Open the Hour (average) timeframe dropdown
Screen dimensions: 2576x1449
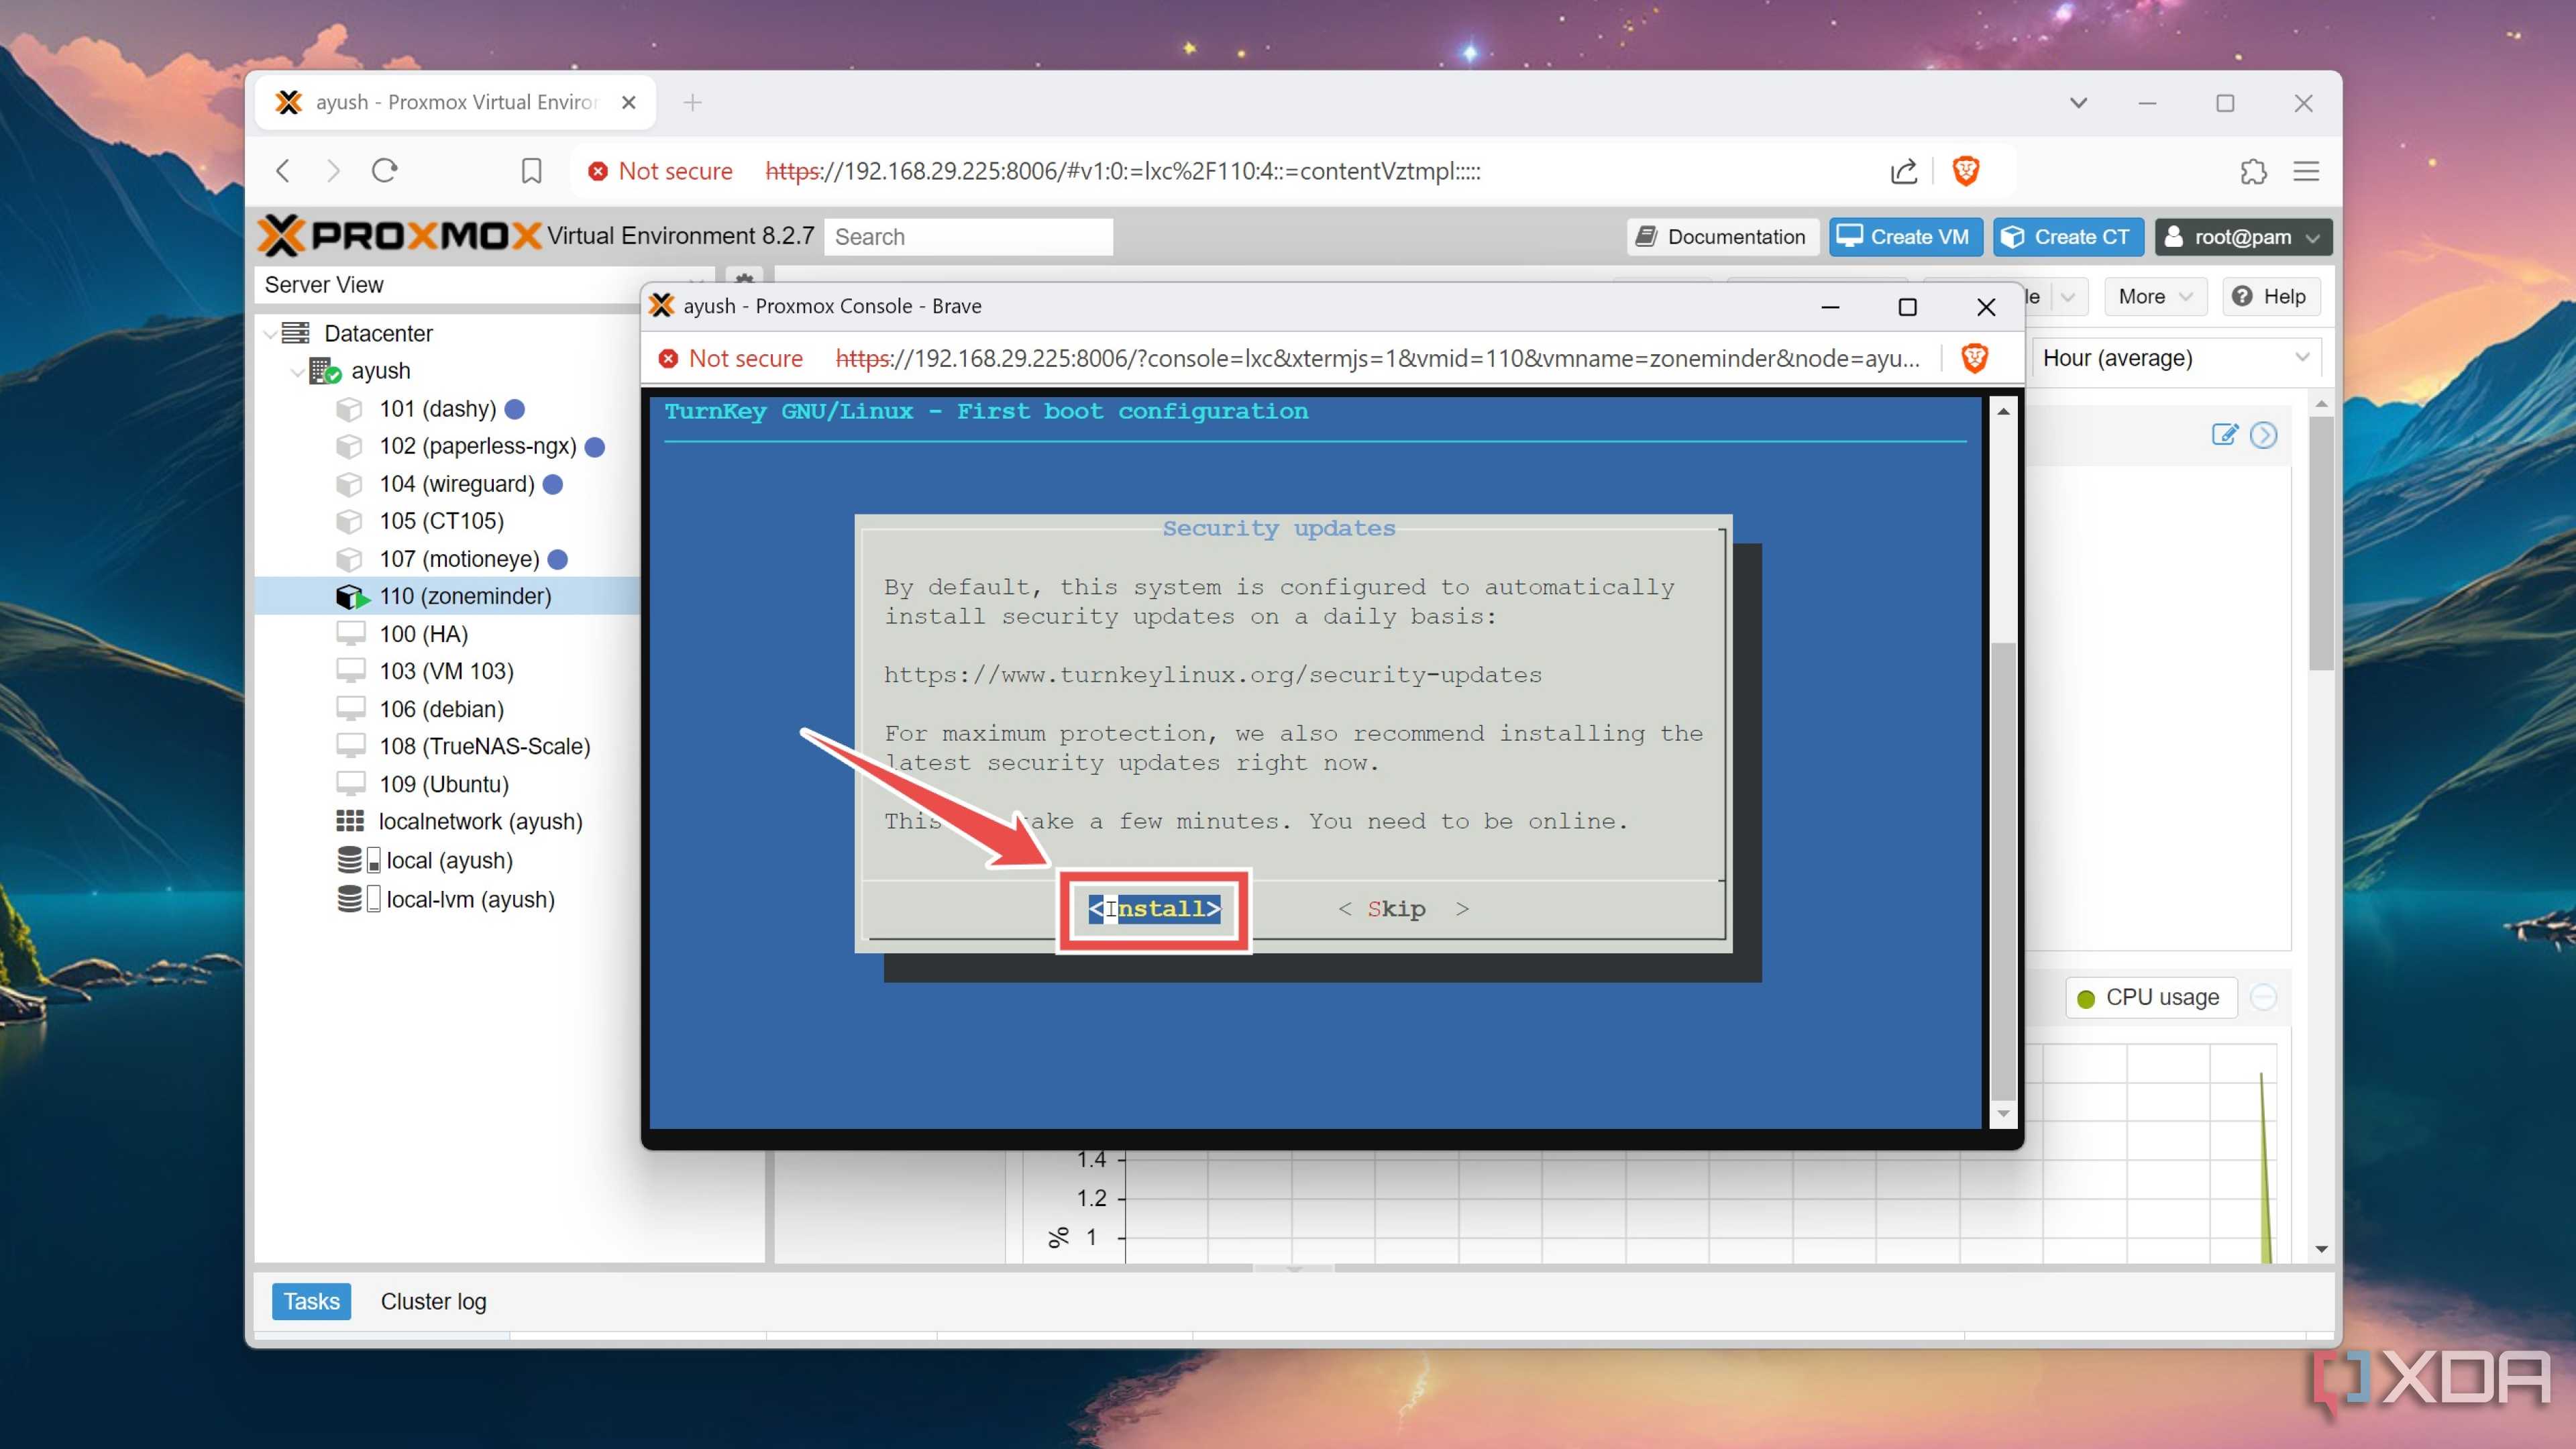[2176, 358]
